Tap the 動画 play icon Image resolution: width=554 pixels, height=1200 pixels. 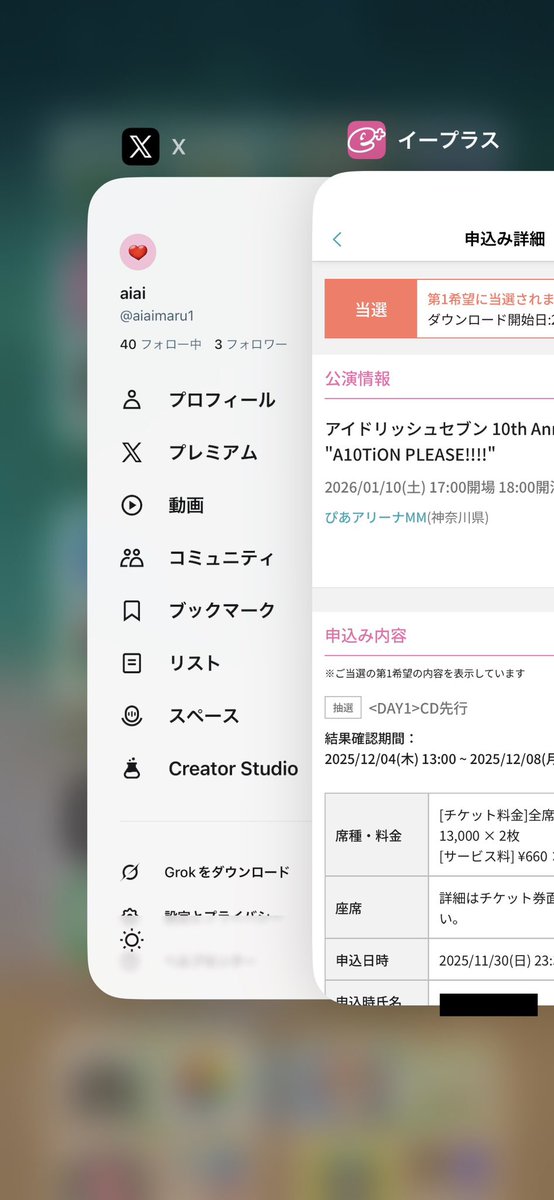(132, 505)
